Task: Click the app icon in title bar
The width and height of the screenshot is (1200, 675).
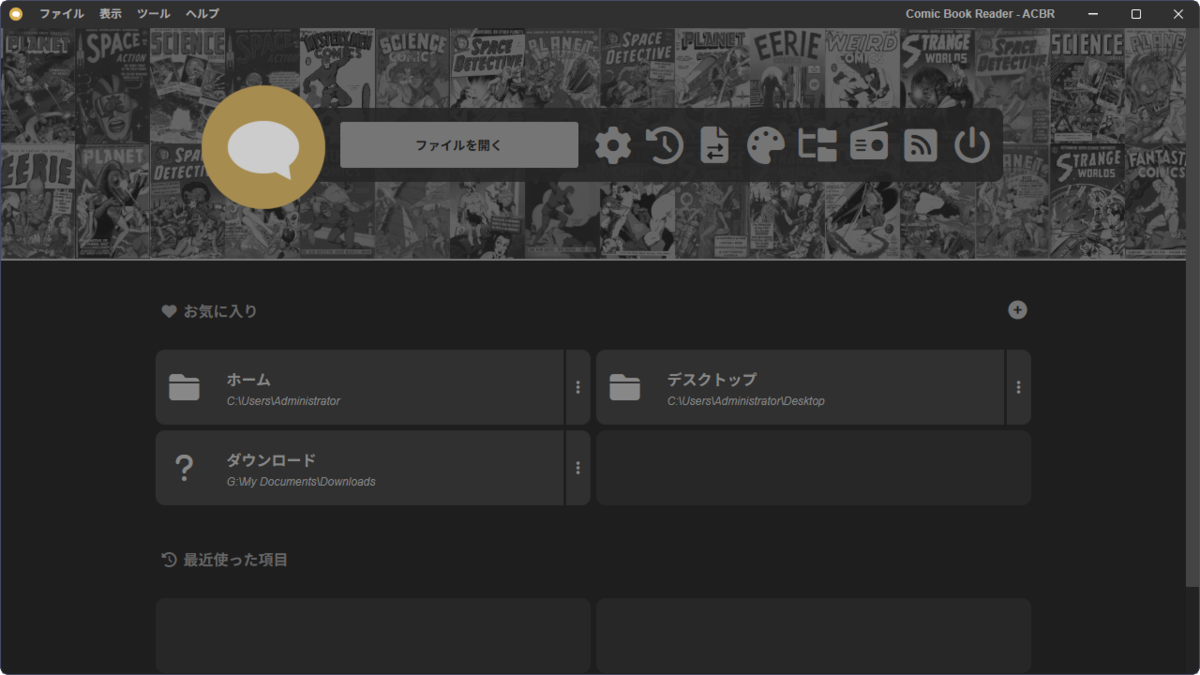Action: tap(16, 14)
